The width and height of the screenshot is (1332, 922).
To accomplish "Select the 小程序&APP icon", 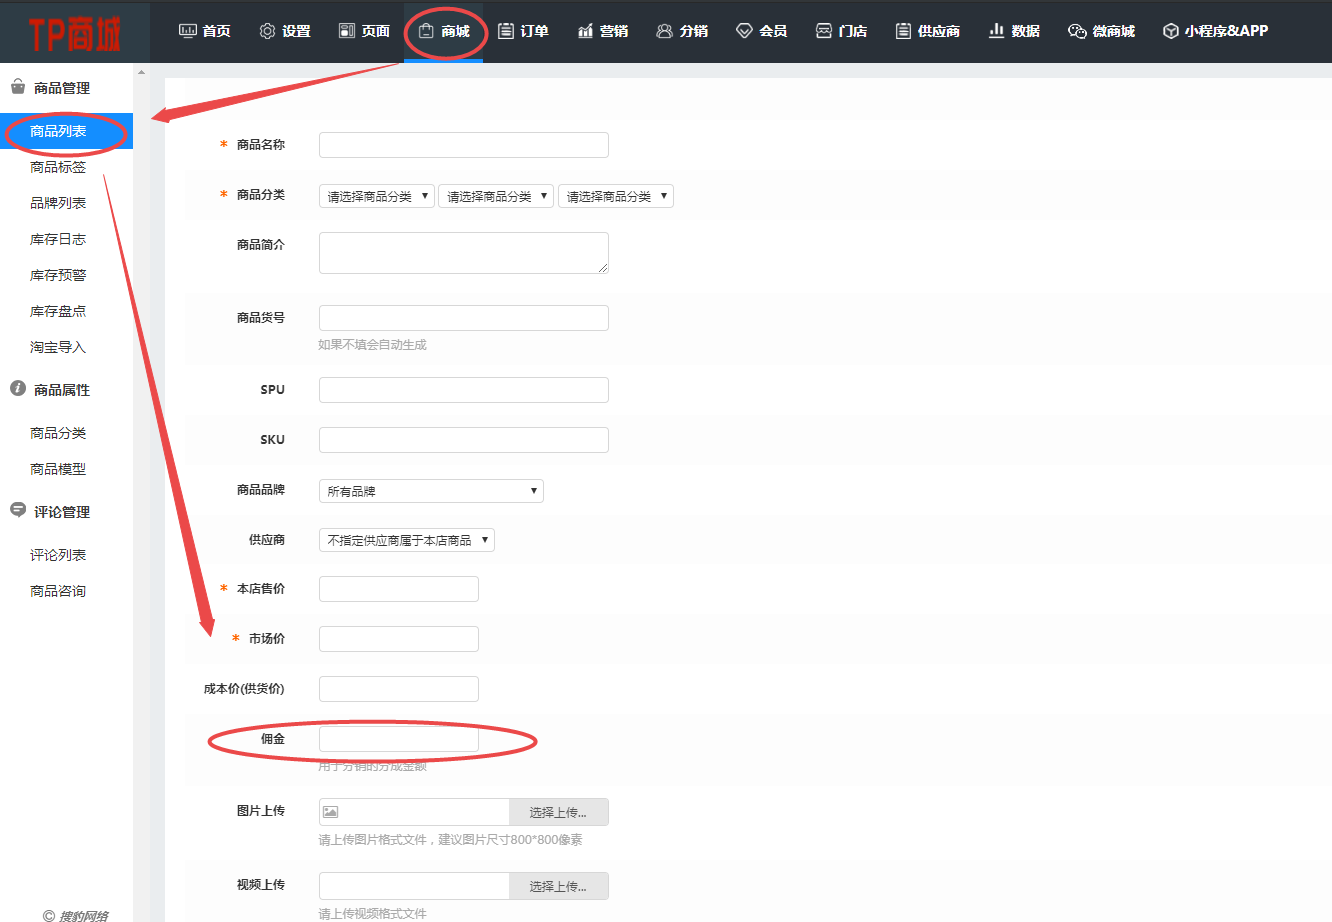I will point(1169,31).
